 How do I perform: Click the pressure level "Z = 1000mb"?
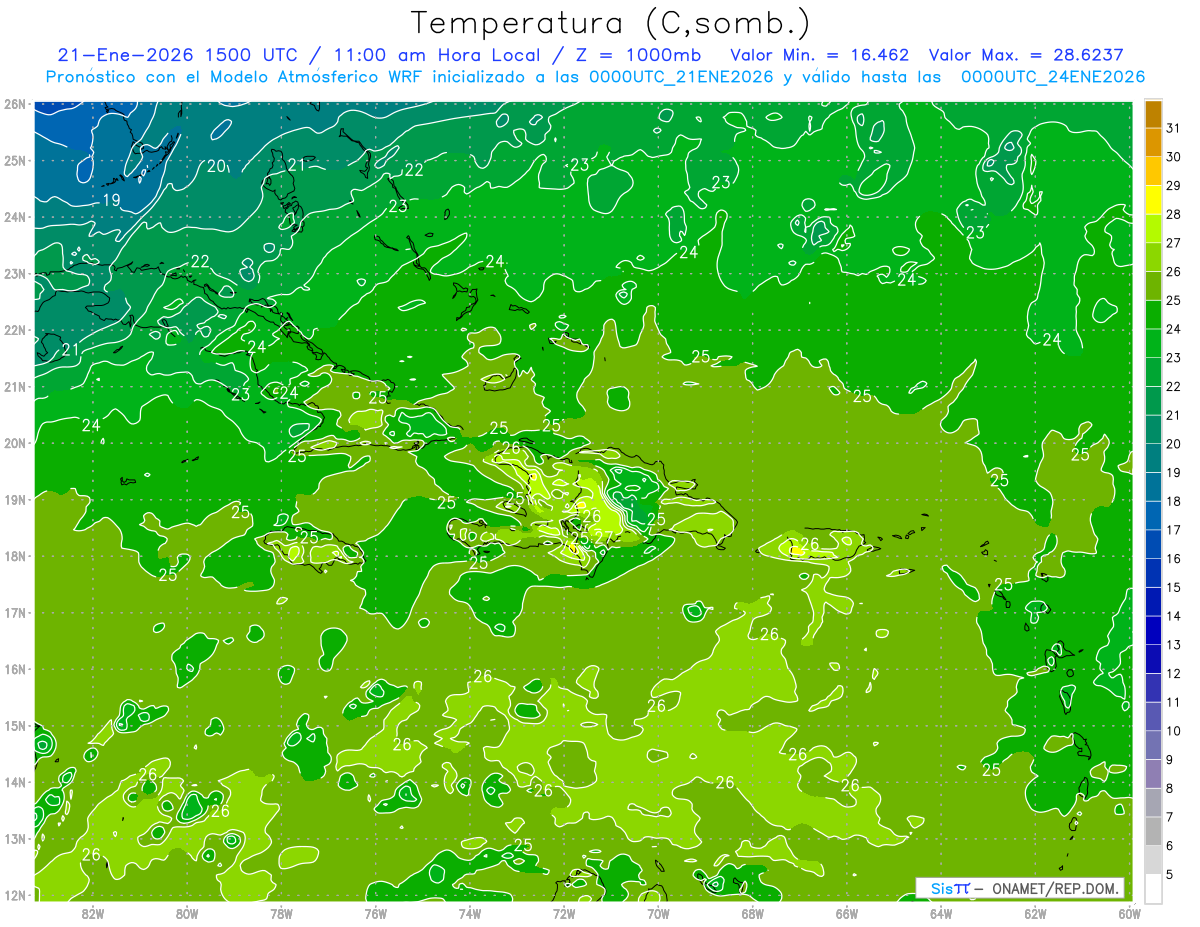point(636,55)
